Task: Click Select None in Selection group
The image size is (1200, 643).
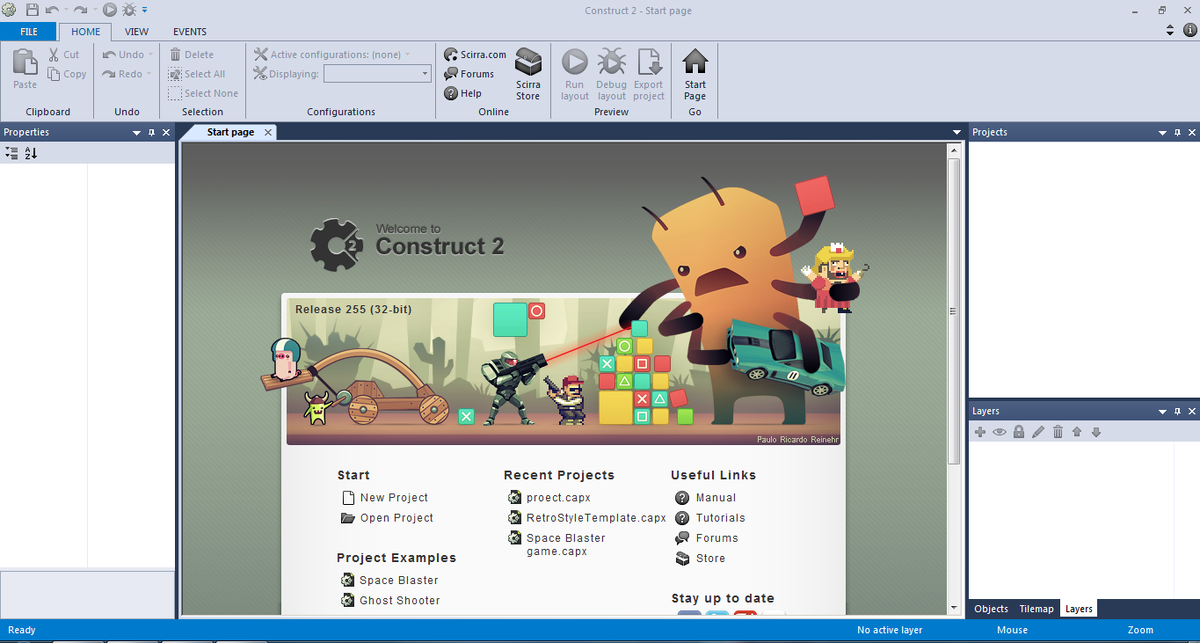Action: click(x=203, y=93)
